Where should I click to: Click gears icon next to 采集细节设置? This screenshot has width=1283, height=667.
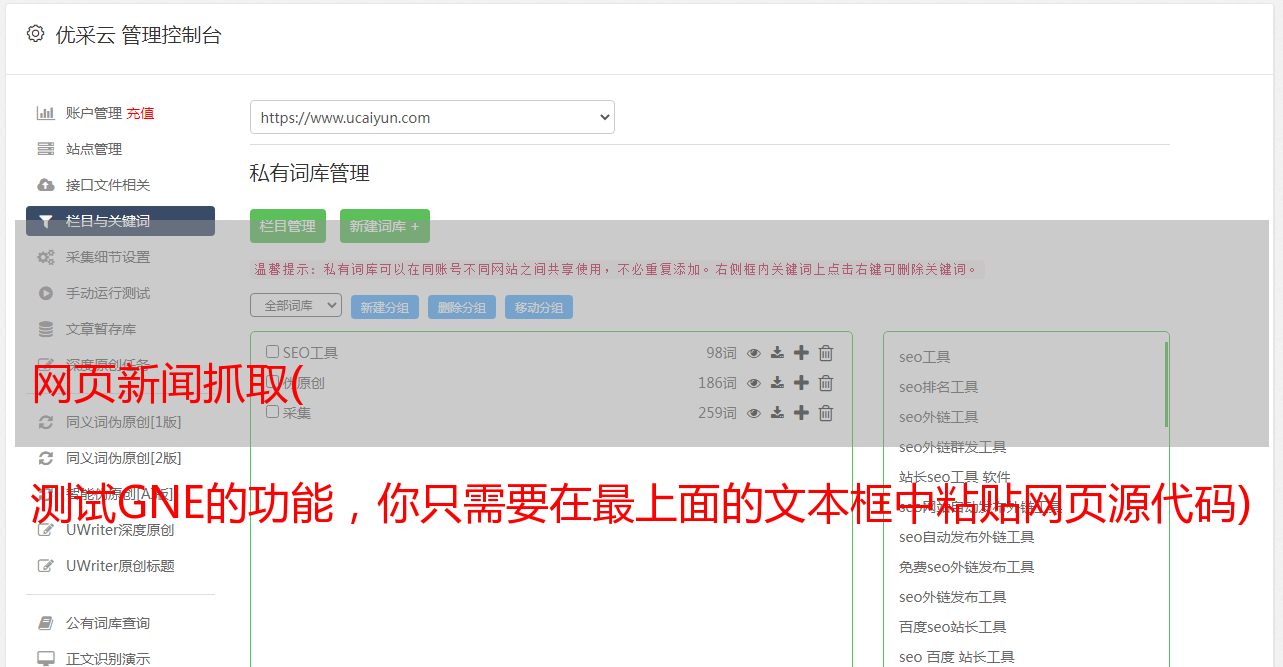[46, 257]
